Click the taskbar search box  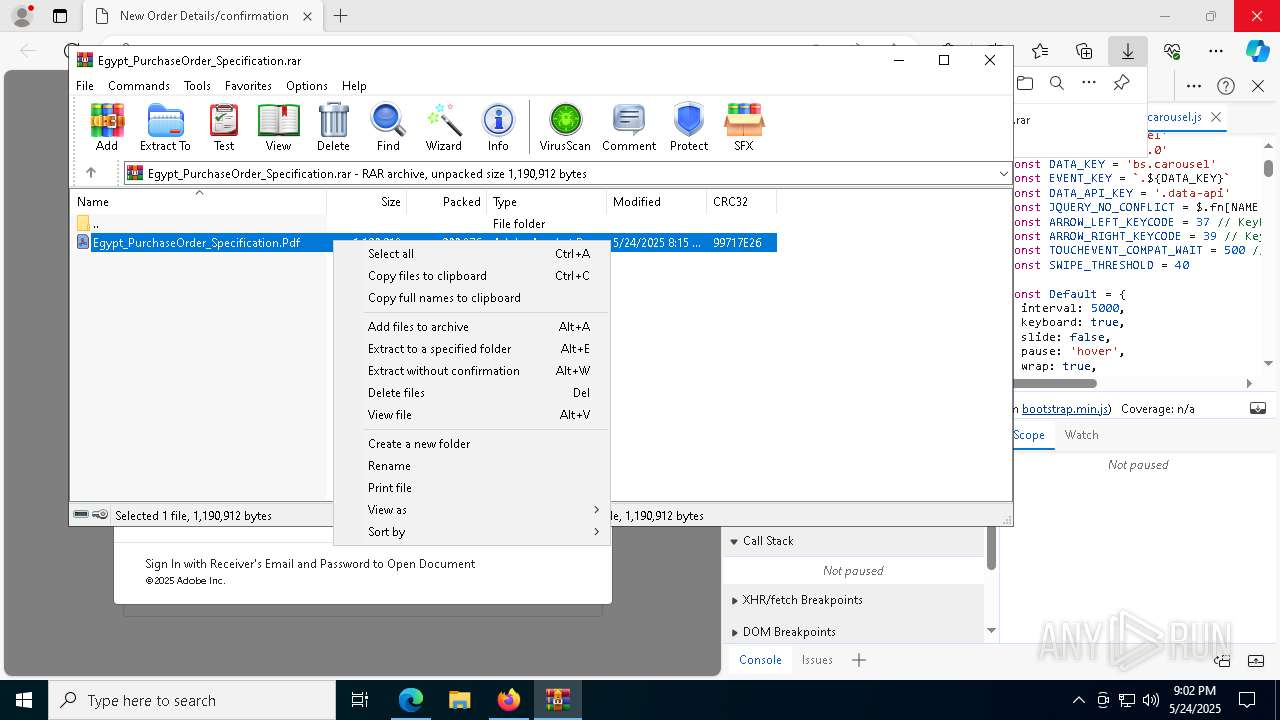(x=192, y=700)
